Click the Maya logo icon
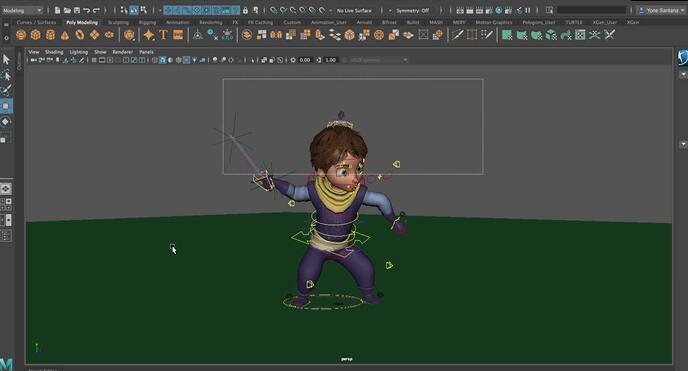Screen dimensions: 688x371 tap(6, 364)
